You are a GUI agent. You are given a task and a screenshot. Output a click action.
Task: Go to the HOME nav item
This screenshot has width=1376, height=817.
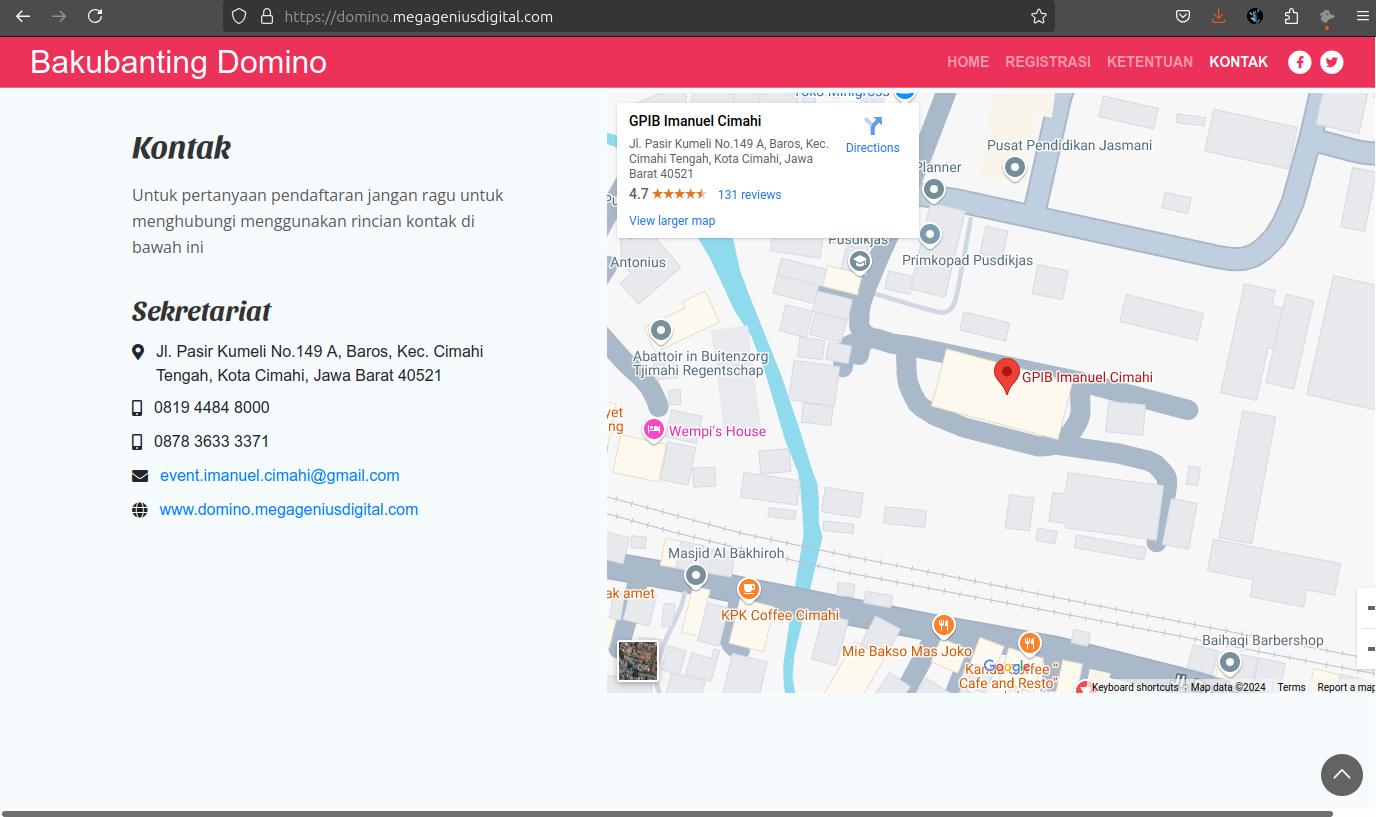click(967, 62)
